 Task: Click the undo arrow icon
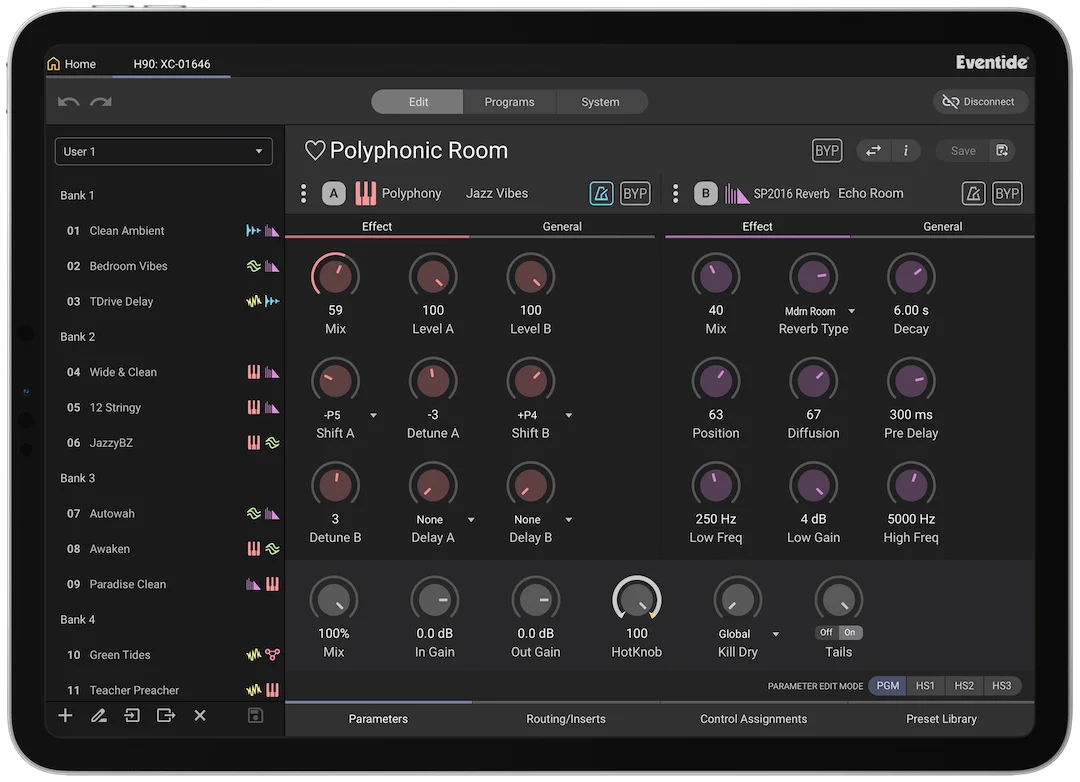68,102
